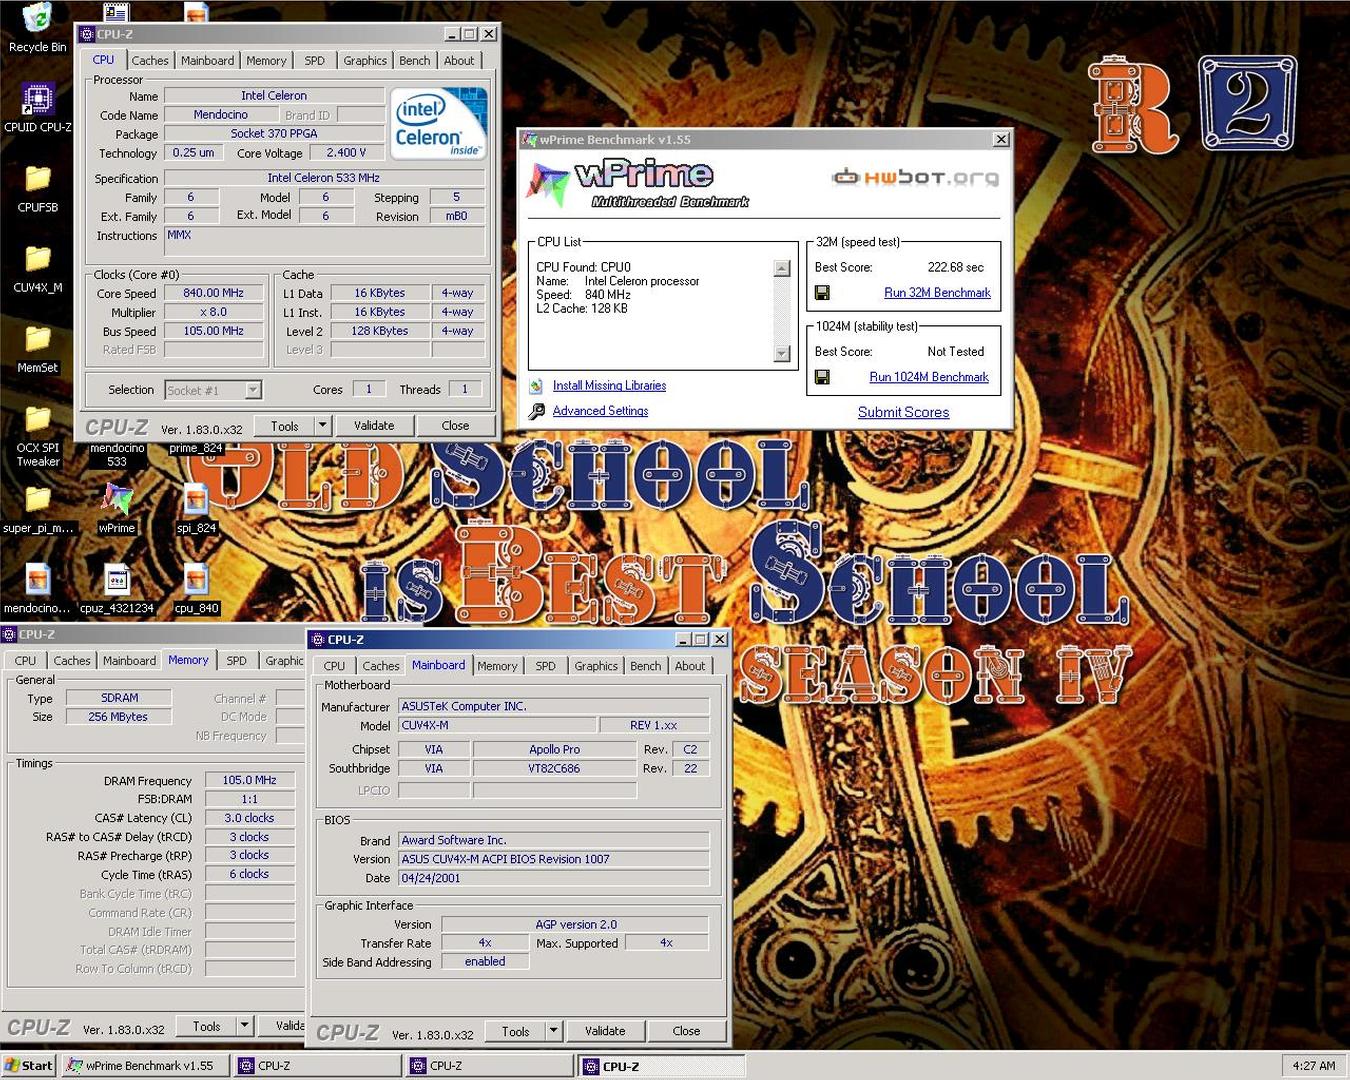The height and width of the screenshot is (1080, 1350).
Task: Click the second CPU-Z taskbar button
Action: point(491,1066)
